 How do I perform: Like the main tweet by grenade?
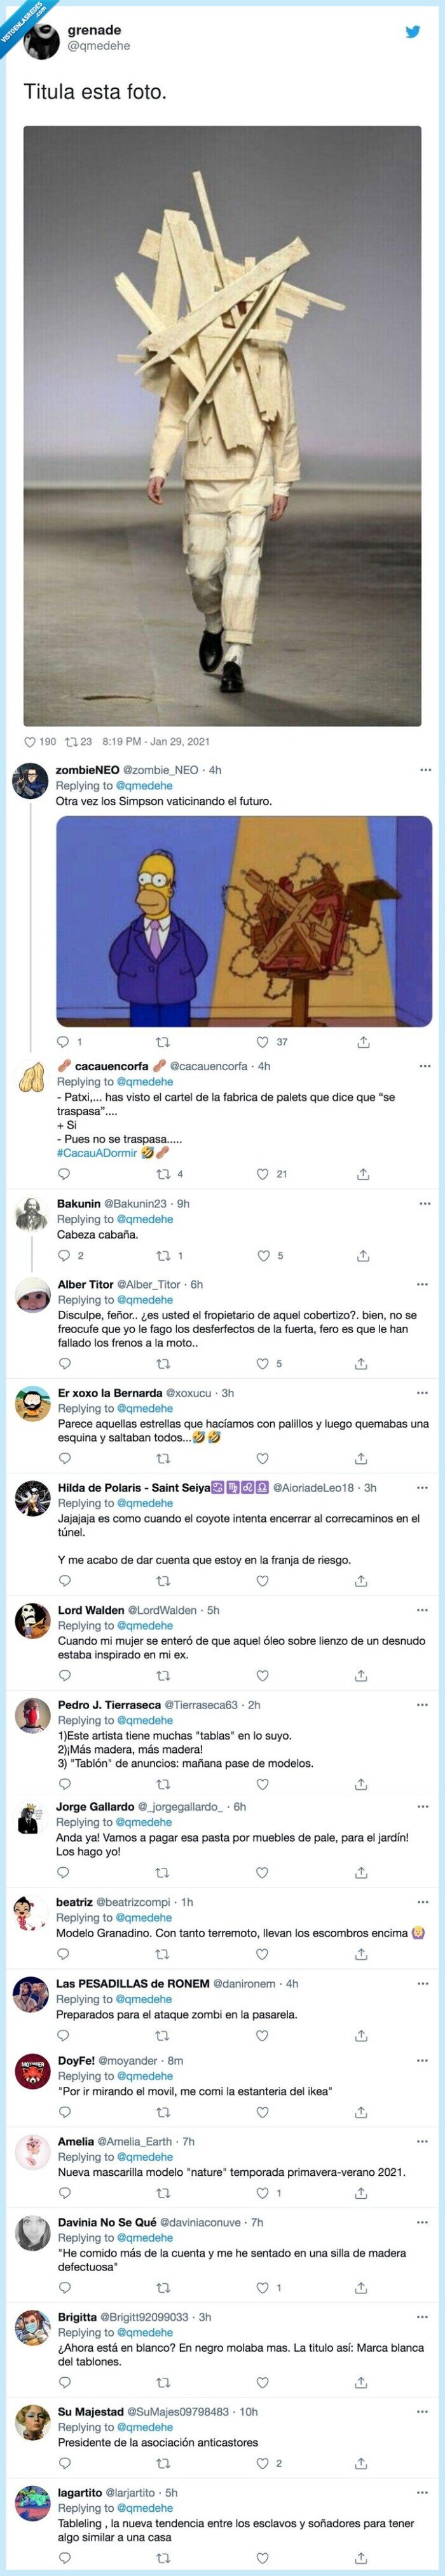pyautogui.click(x=29, y=742)
